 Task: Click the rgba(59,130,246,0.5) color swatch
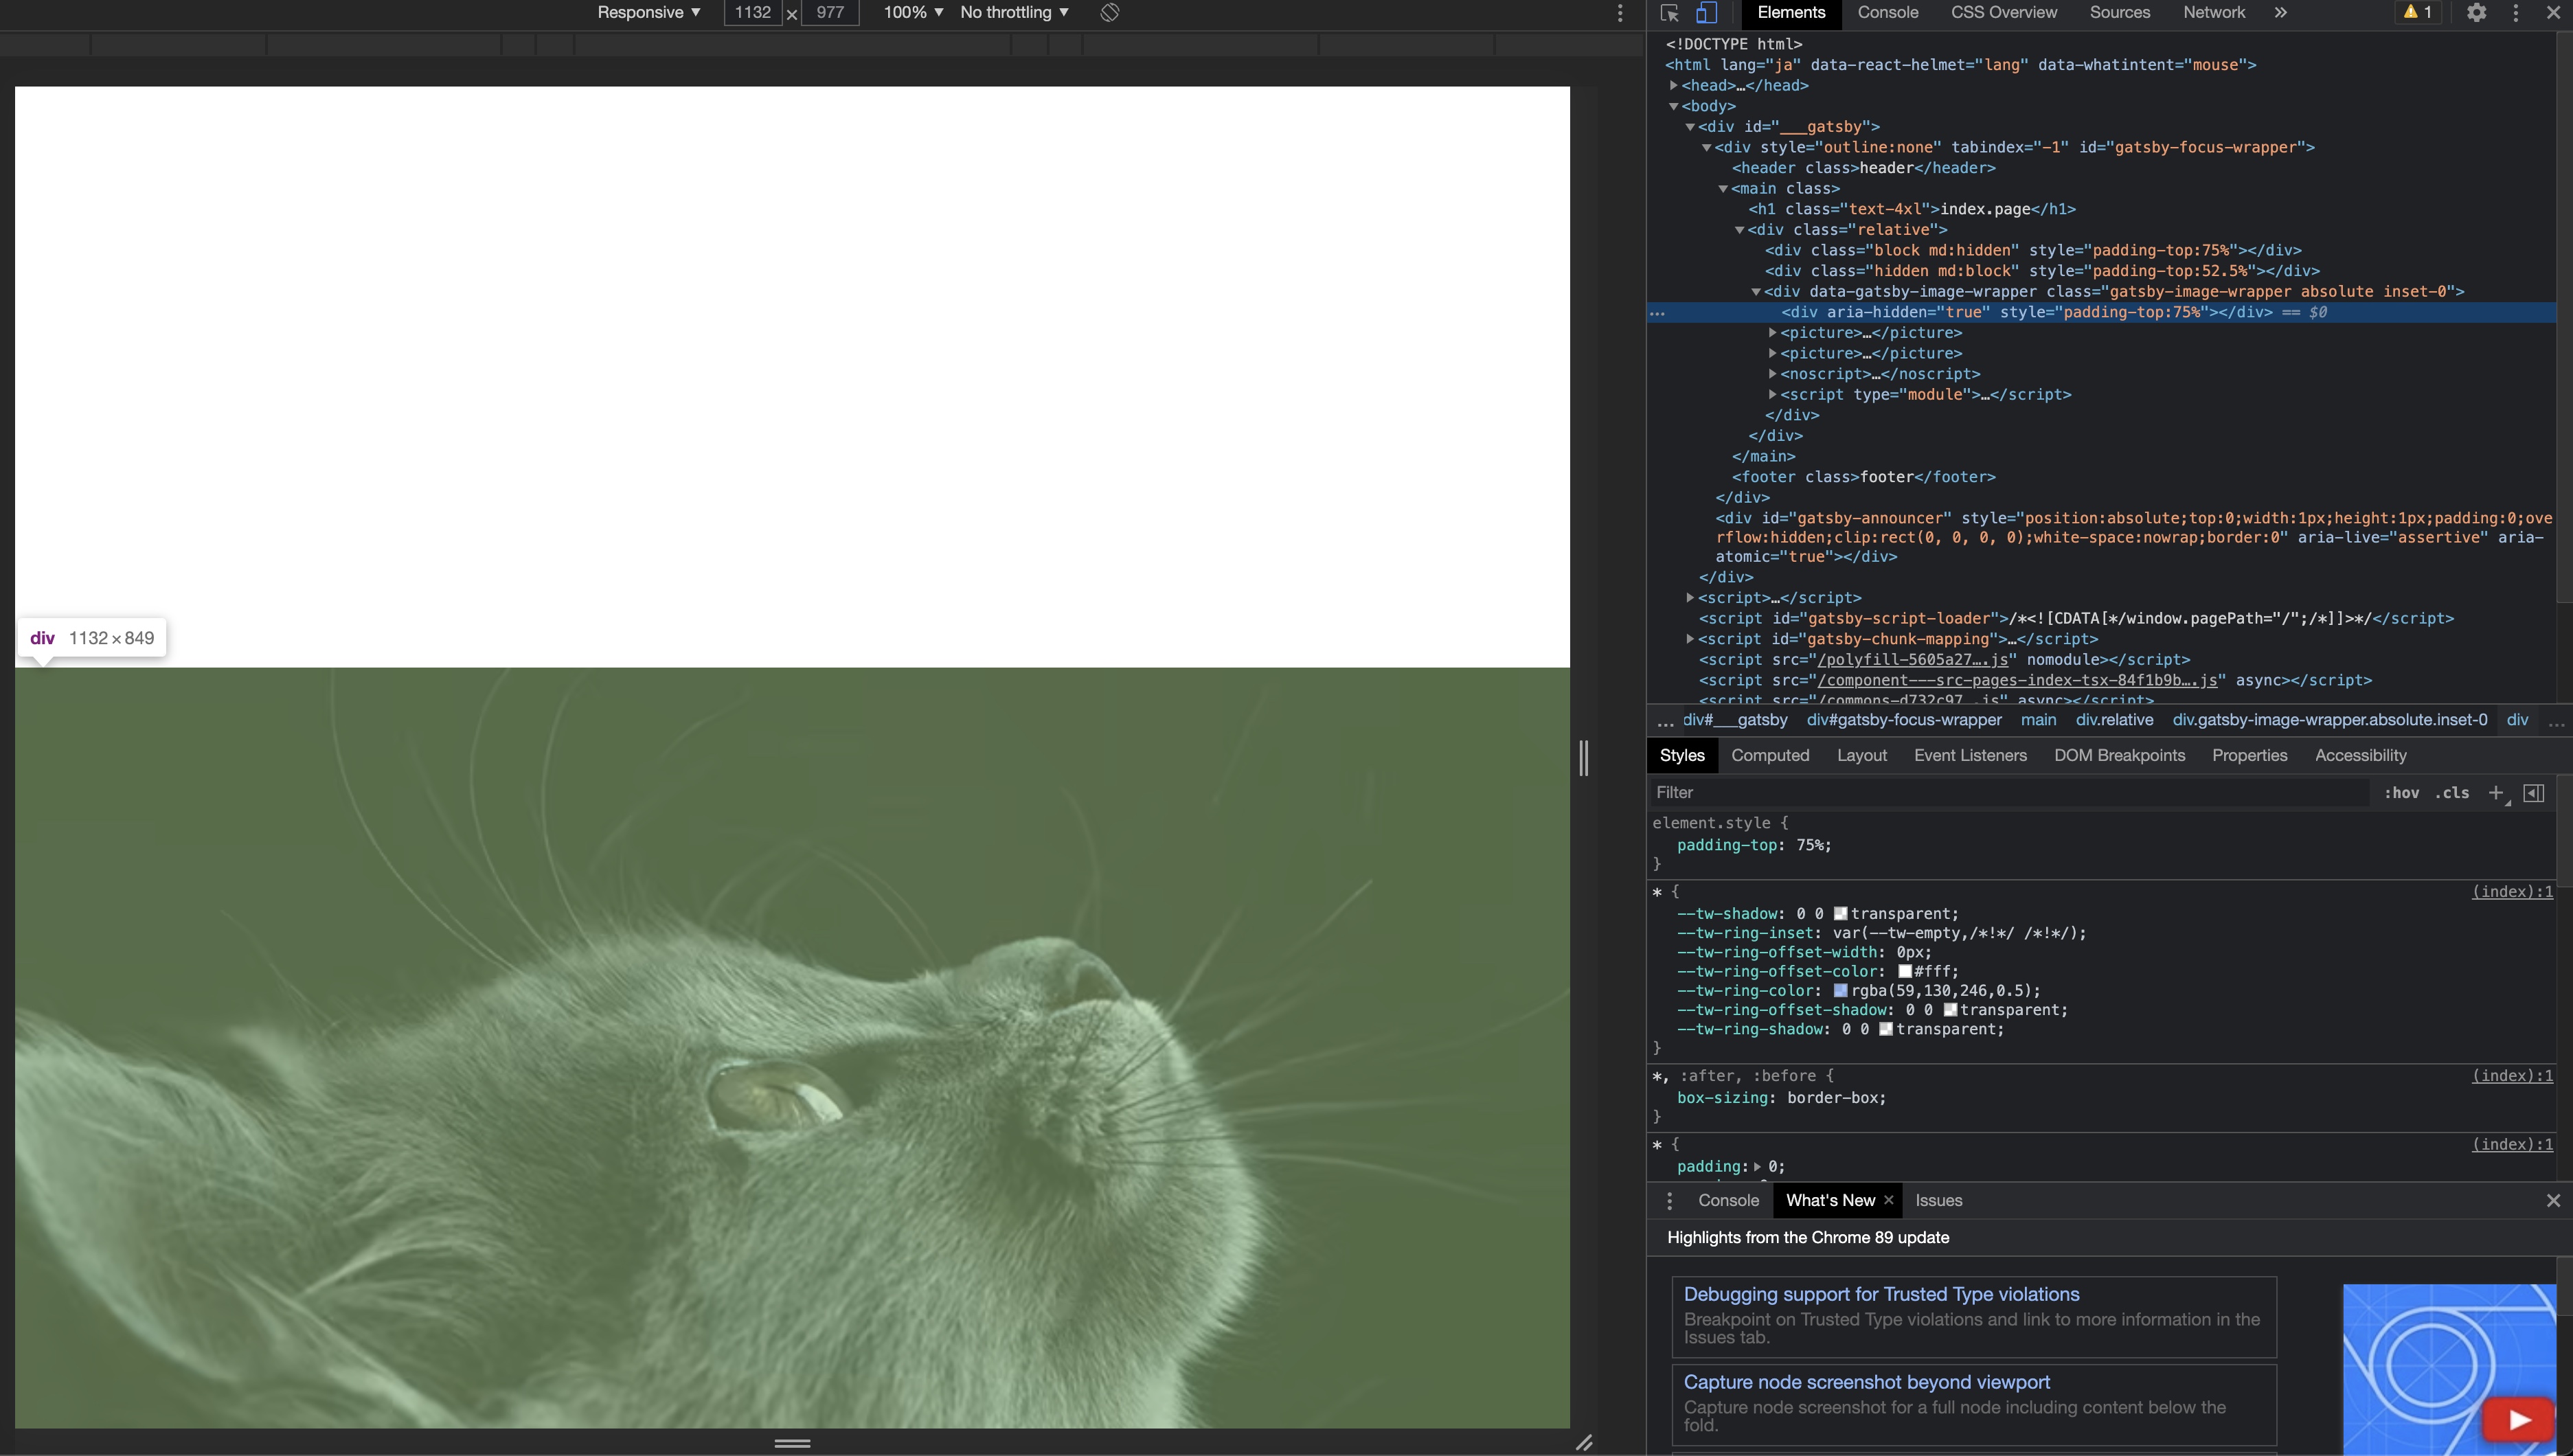point(1840,991)
